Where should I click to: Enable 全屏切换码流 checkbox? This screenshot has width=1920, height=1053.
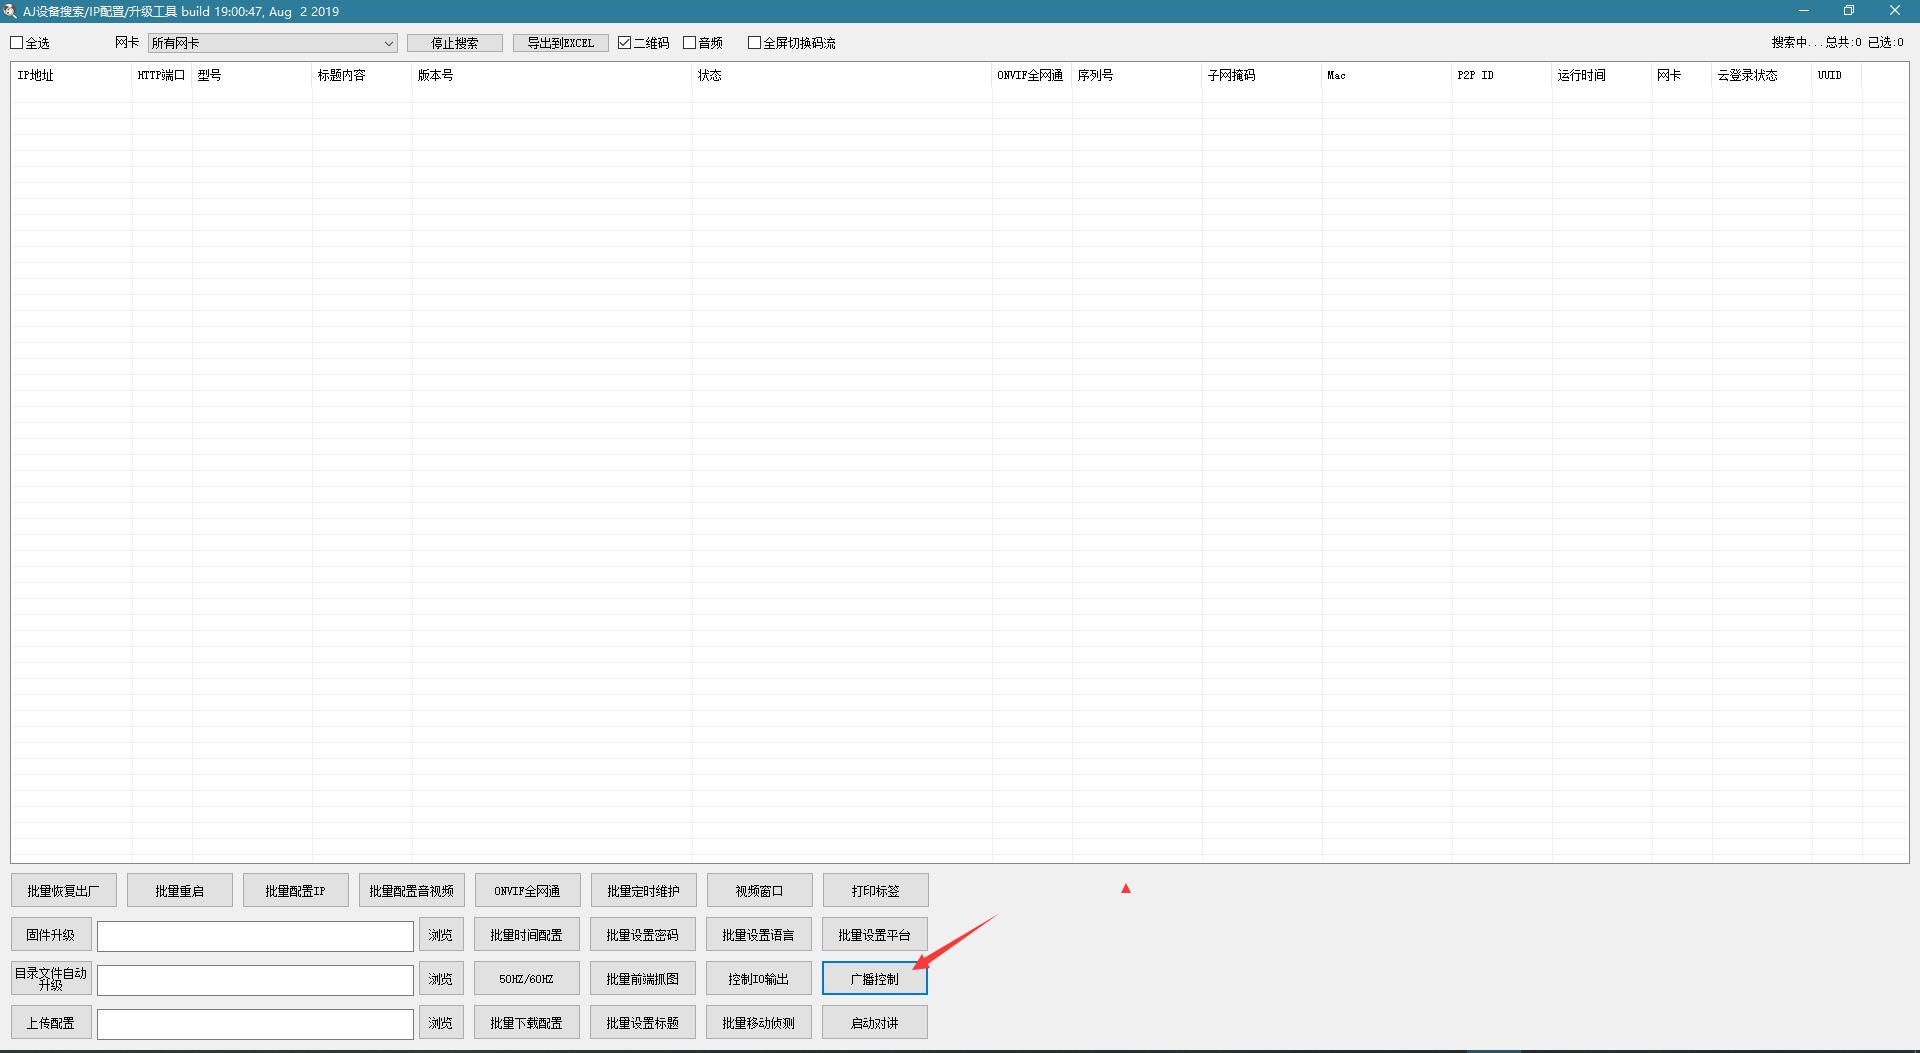point(755,43)
